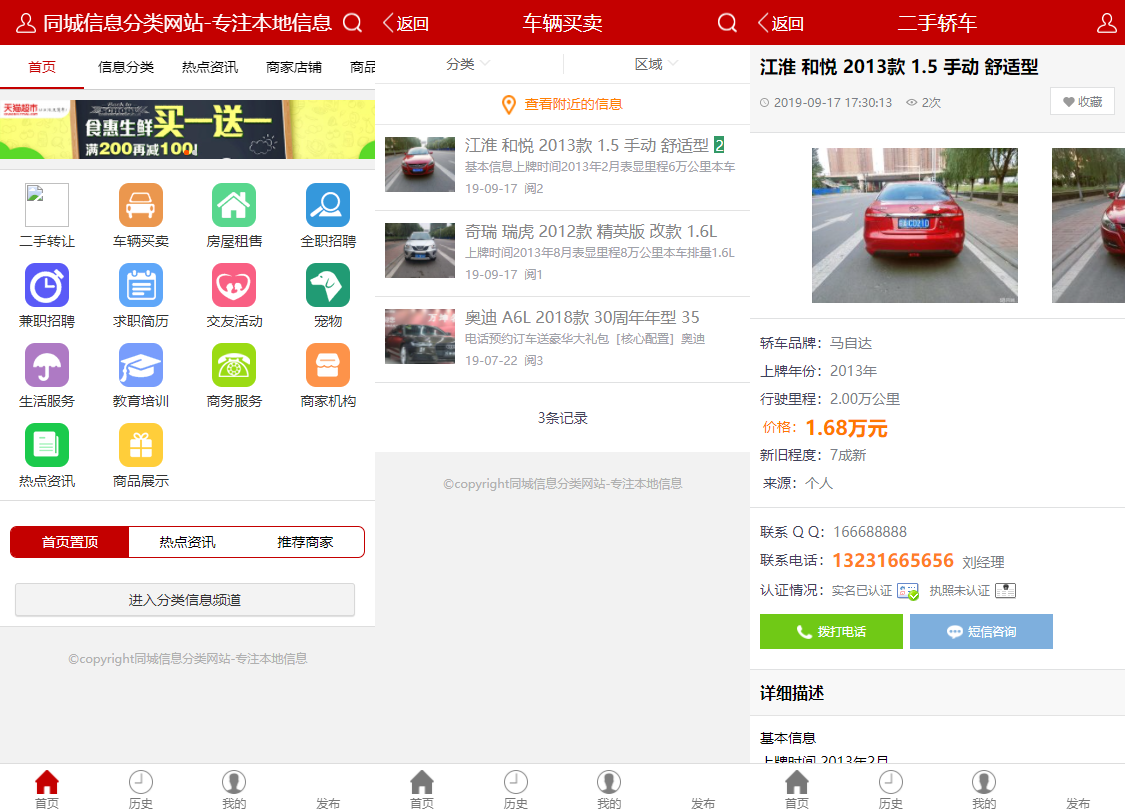This screenshot has height=812, width=1125.
Task: Switch to the 商家店铺 top tab
Action: [293, 67]
